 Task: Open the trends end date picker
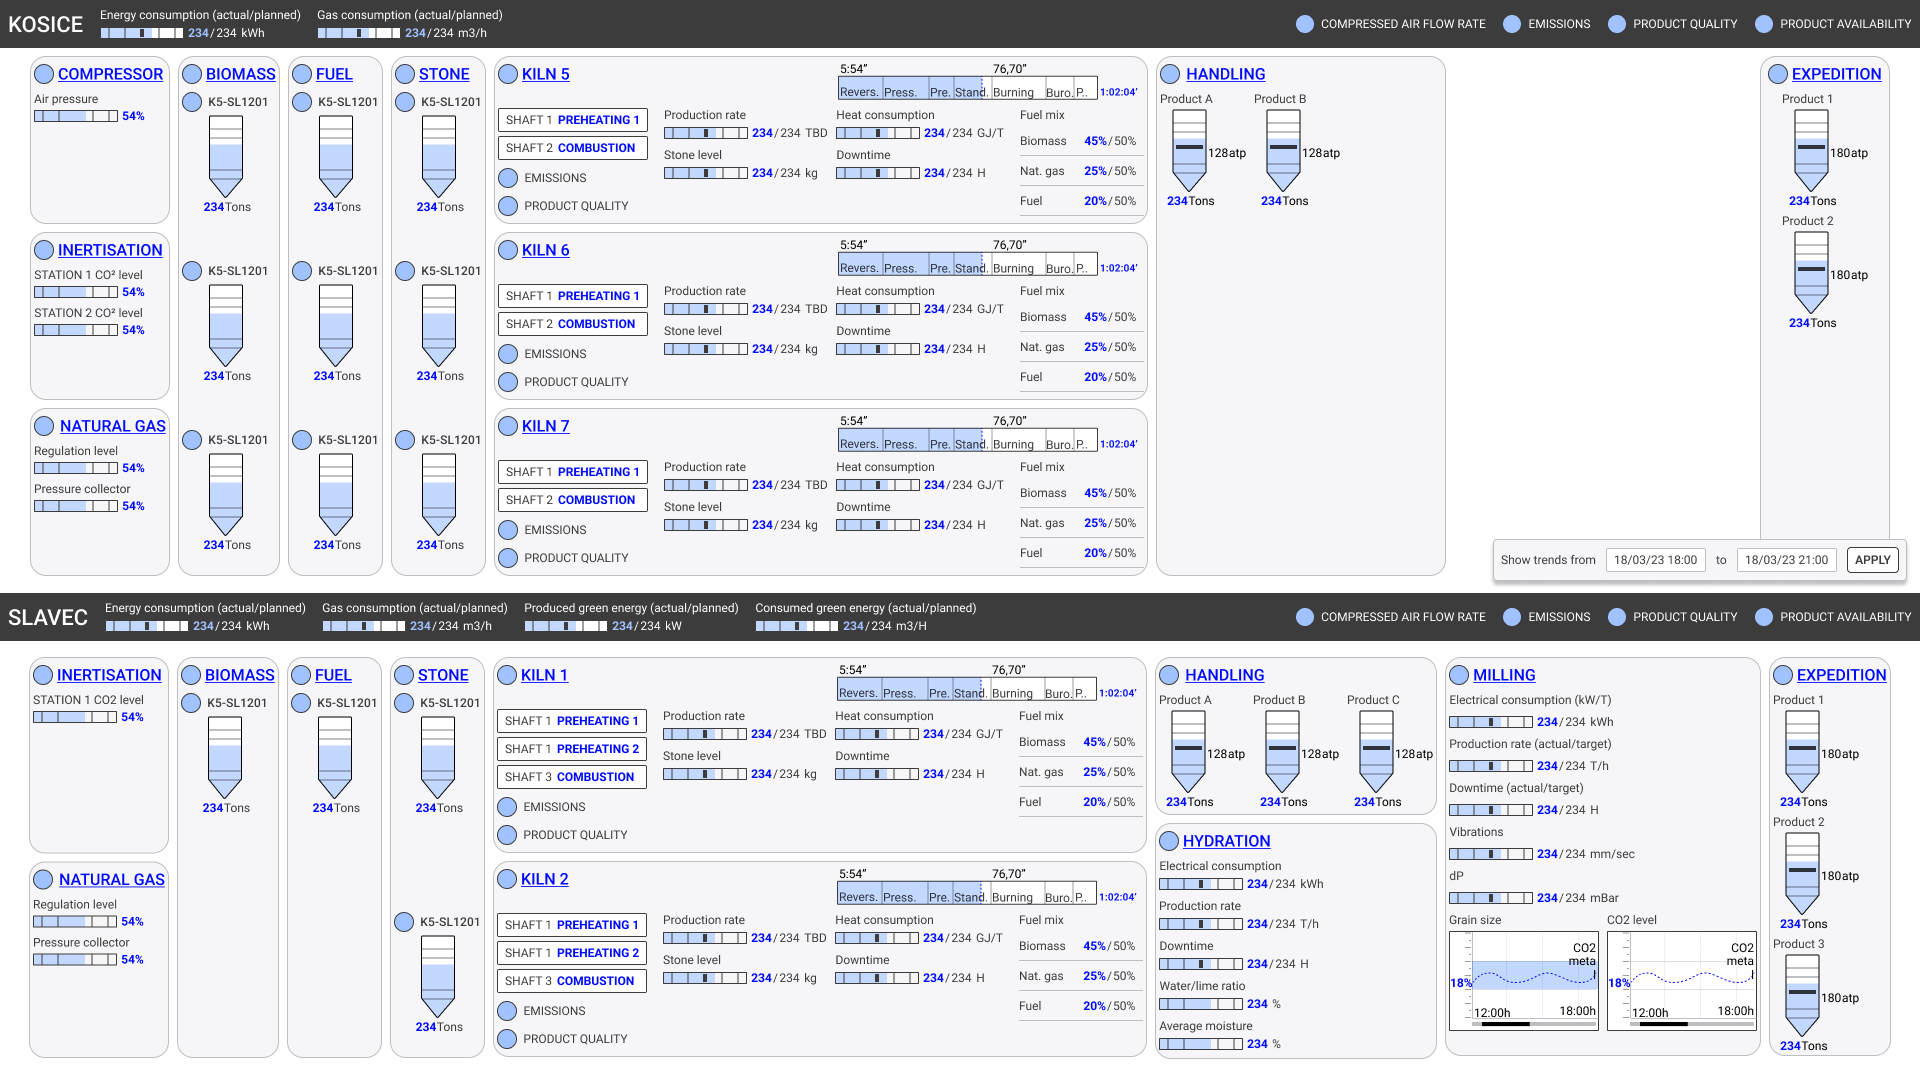[x=1786, y=560]
